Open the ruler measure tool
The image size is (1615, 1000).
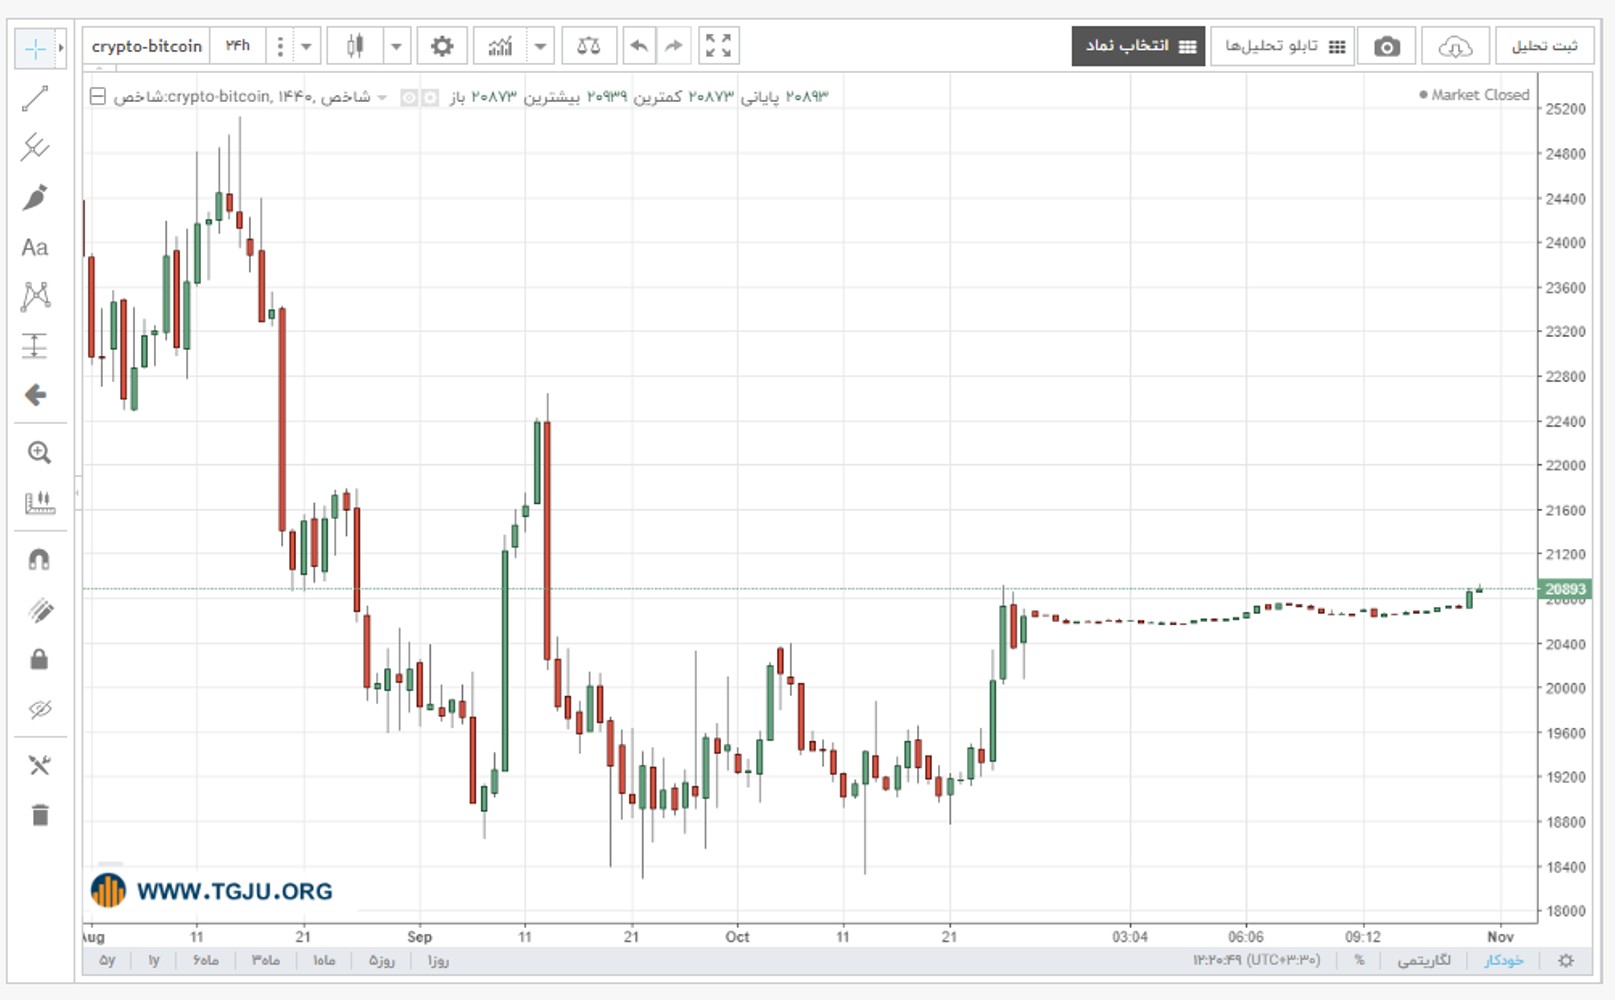(x=39, y=502)
